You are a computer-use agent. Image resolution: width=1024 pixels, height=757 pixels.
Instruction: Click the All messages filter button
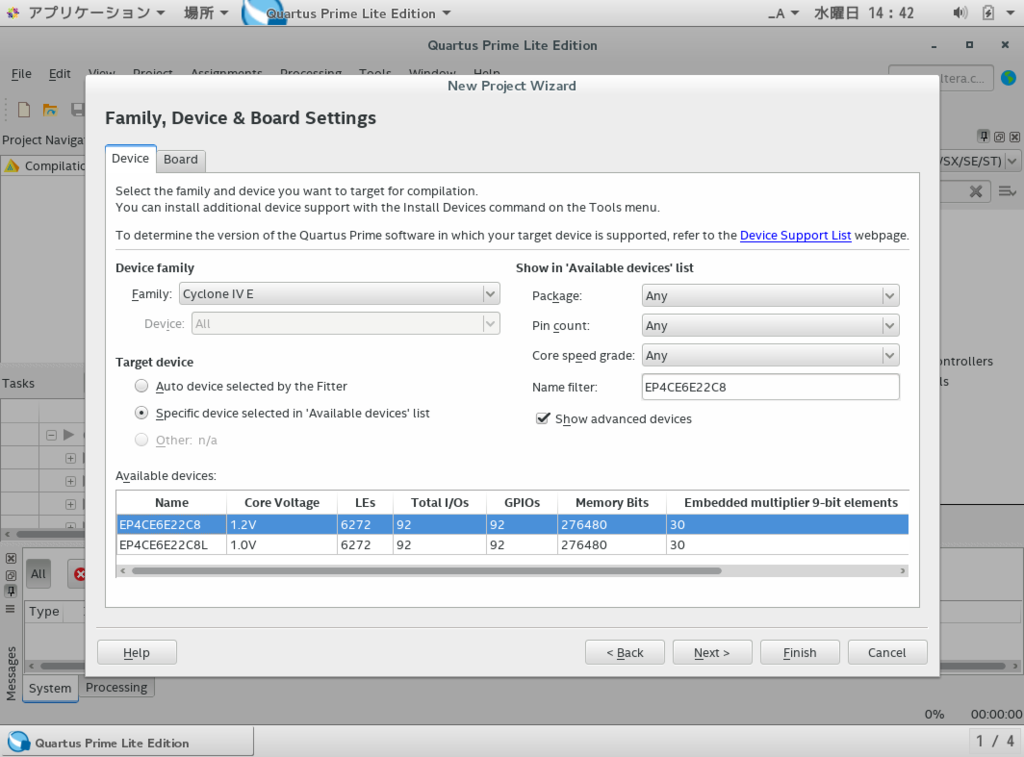[39, 574]
